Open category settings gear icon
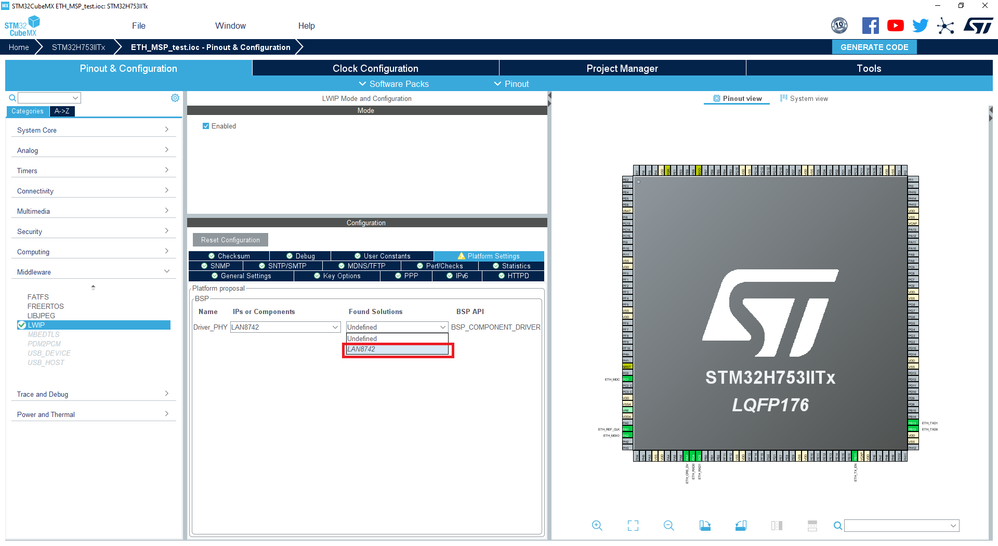Screen dimensions: 998x546 pyautogui.click(x=175, y=98)
